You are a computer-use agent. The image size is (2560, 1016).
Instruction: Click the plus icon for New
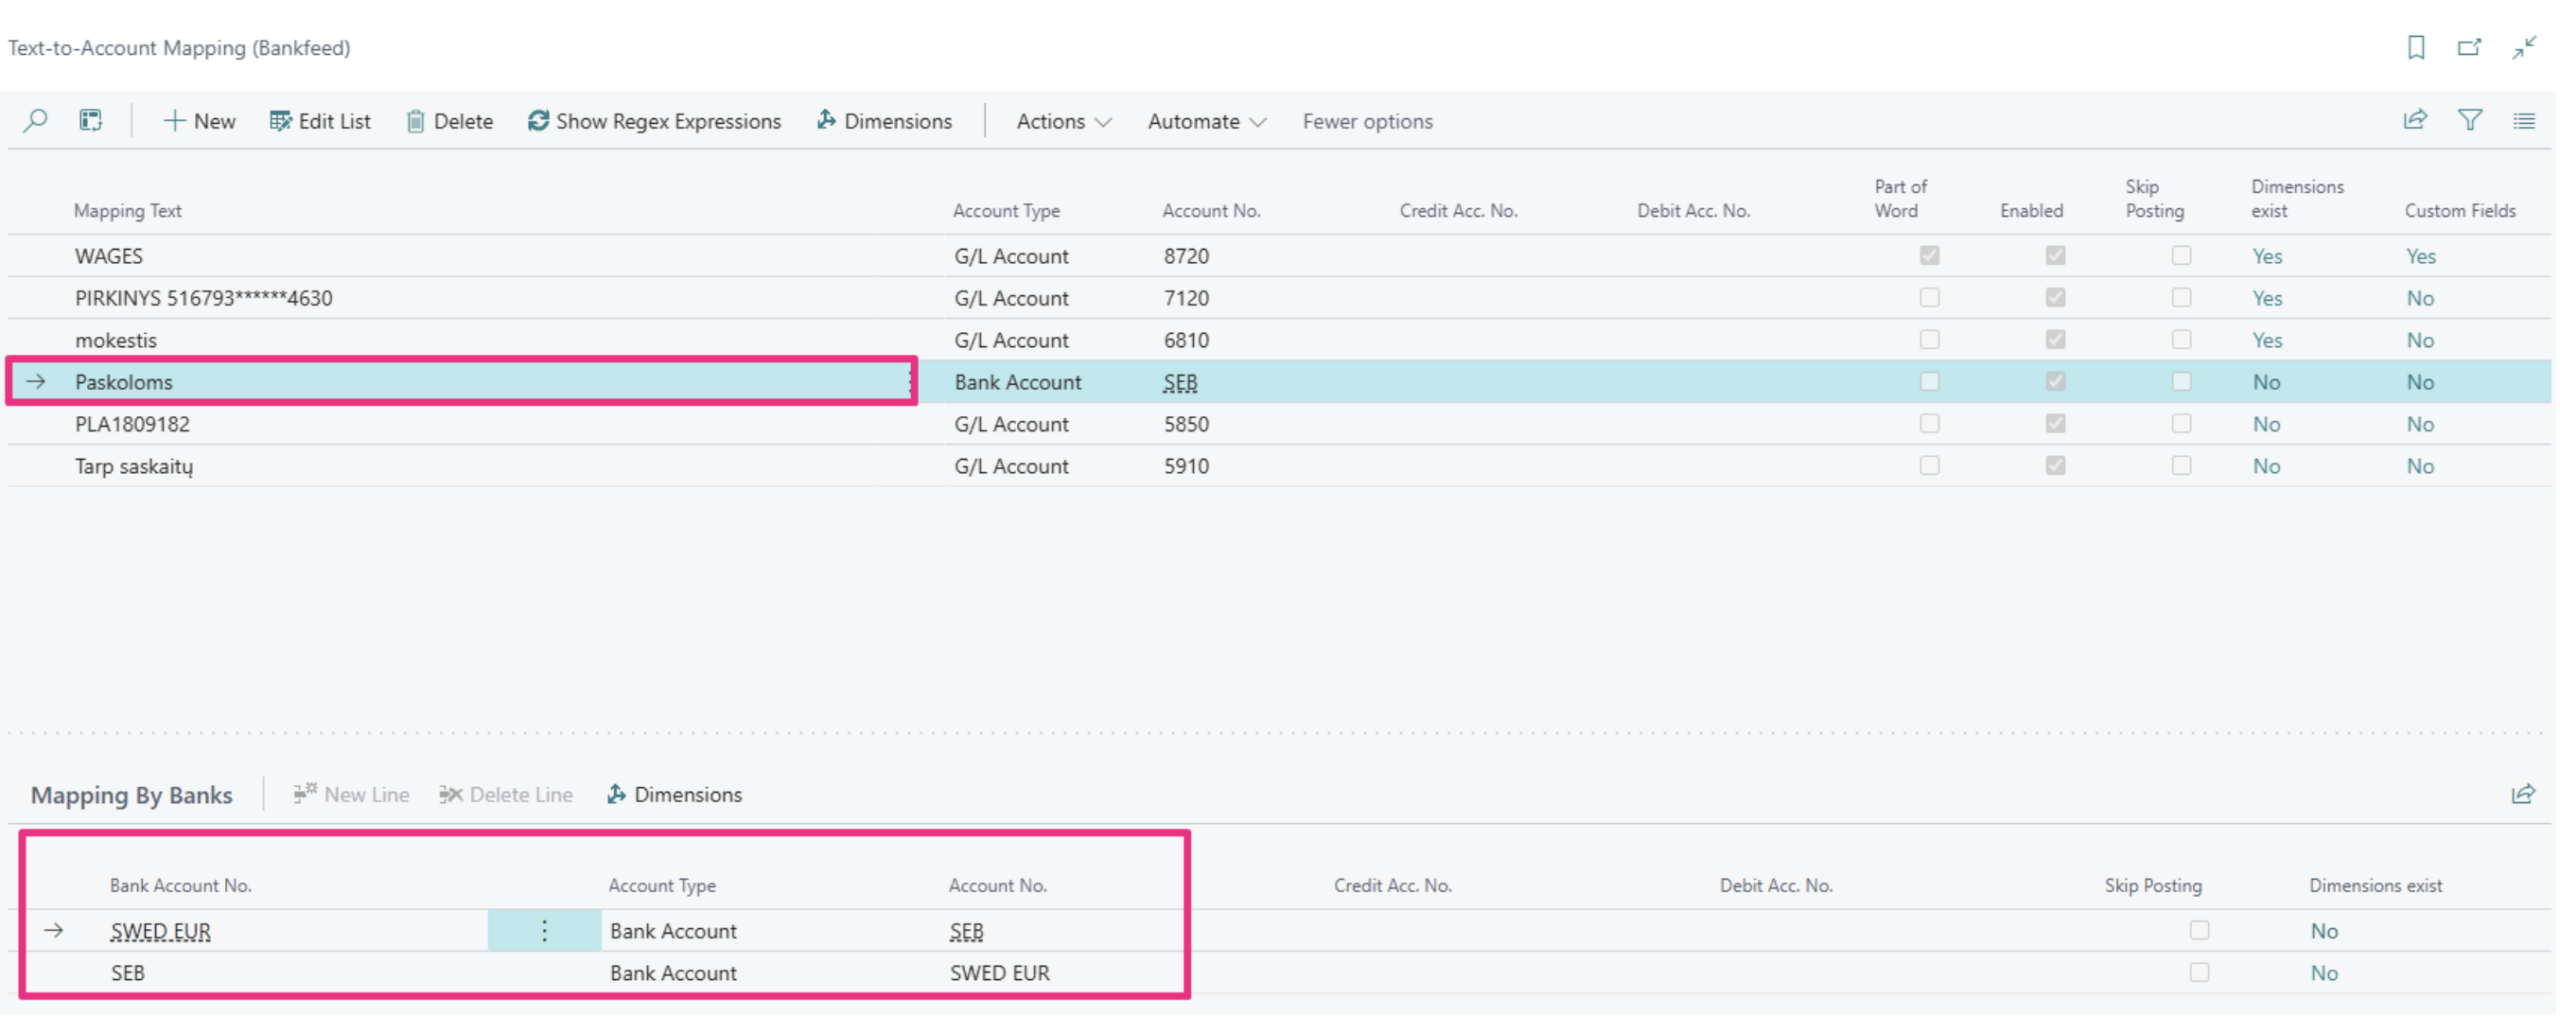(x=174, y=121)
